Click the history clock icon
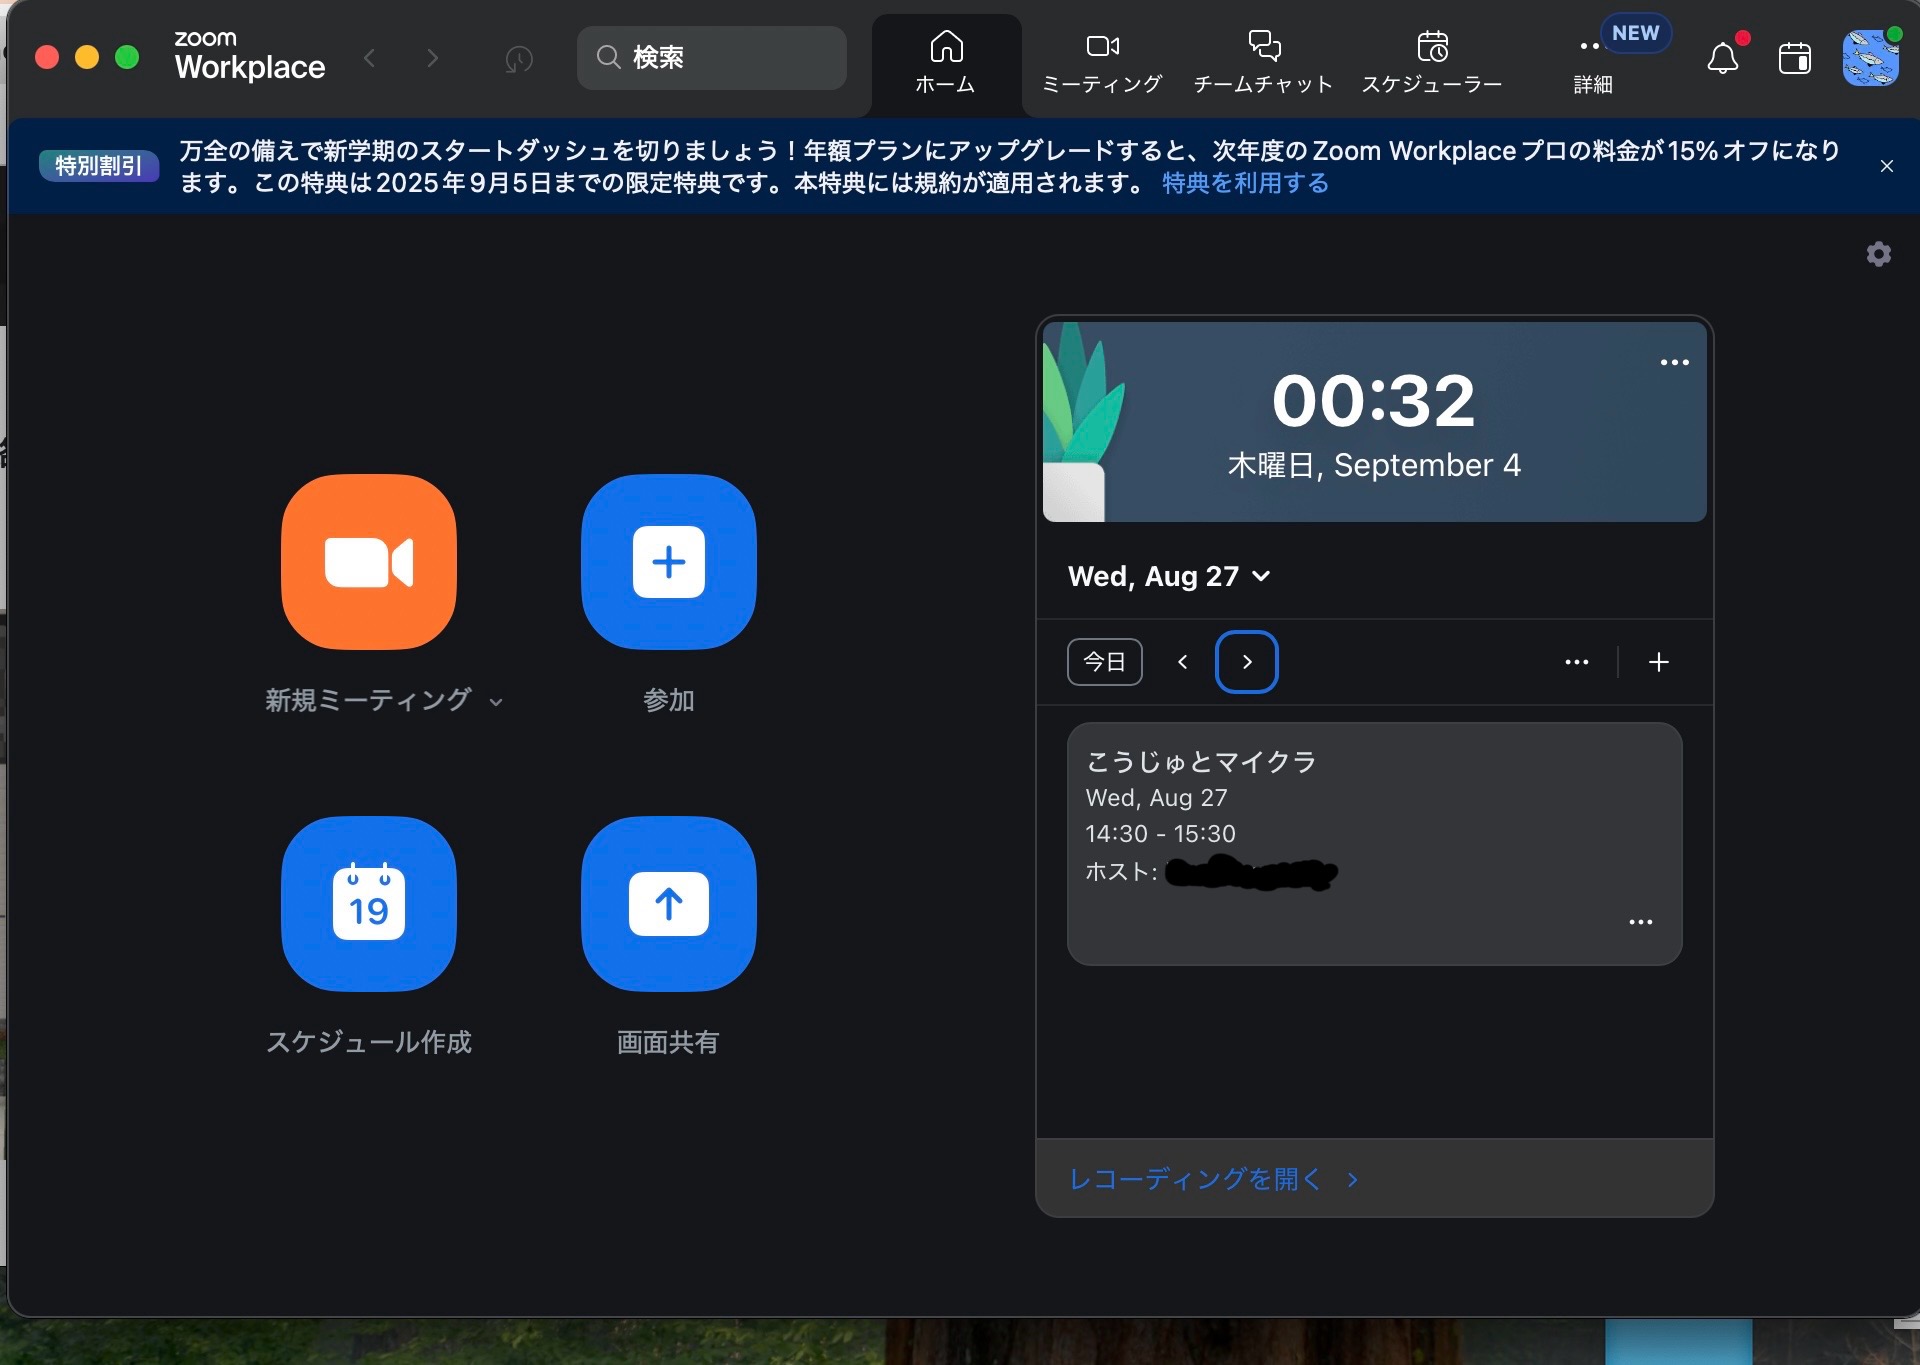Screen dimensions: 1920x1365 (x=519, y=59)
